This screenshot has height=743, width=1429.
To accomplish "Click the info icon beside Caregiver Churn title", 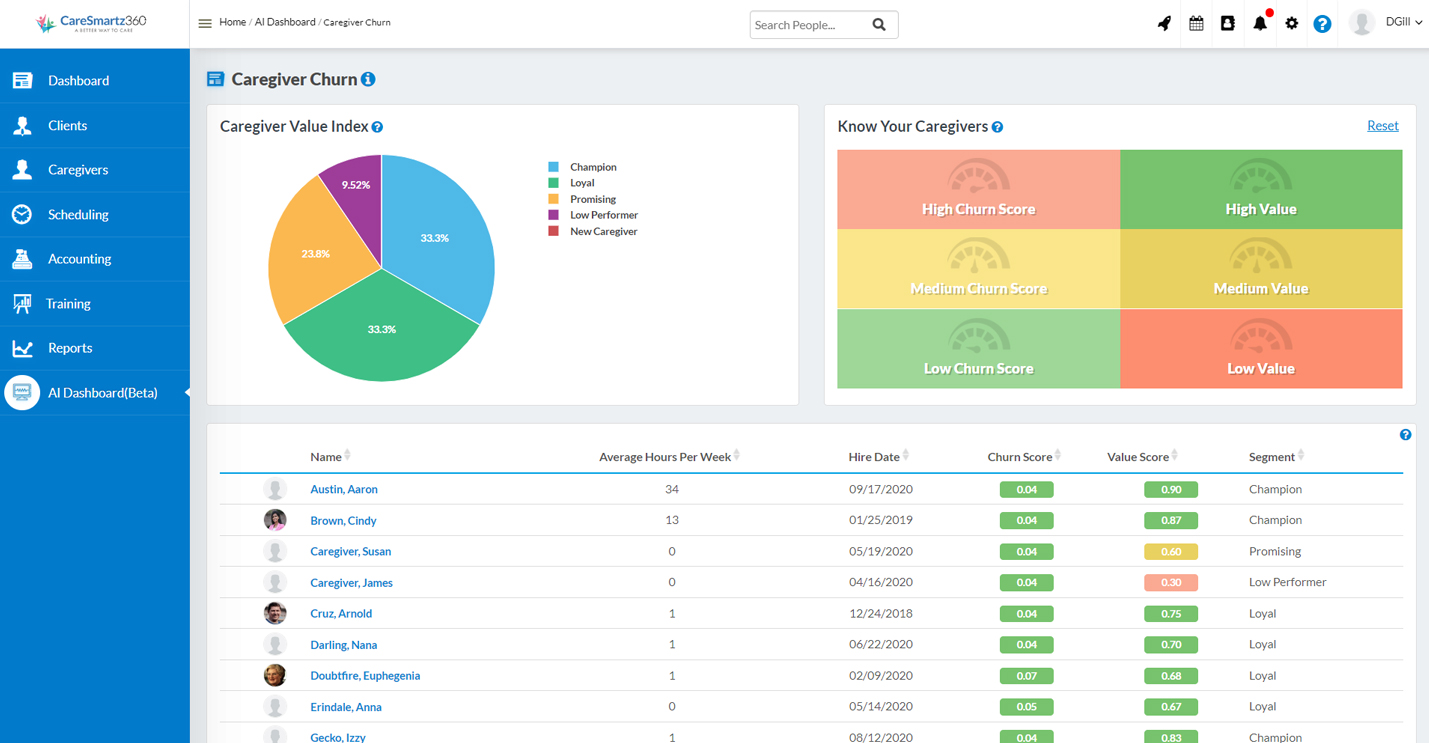I will 367,79.
